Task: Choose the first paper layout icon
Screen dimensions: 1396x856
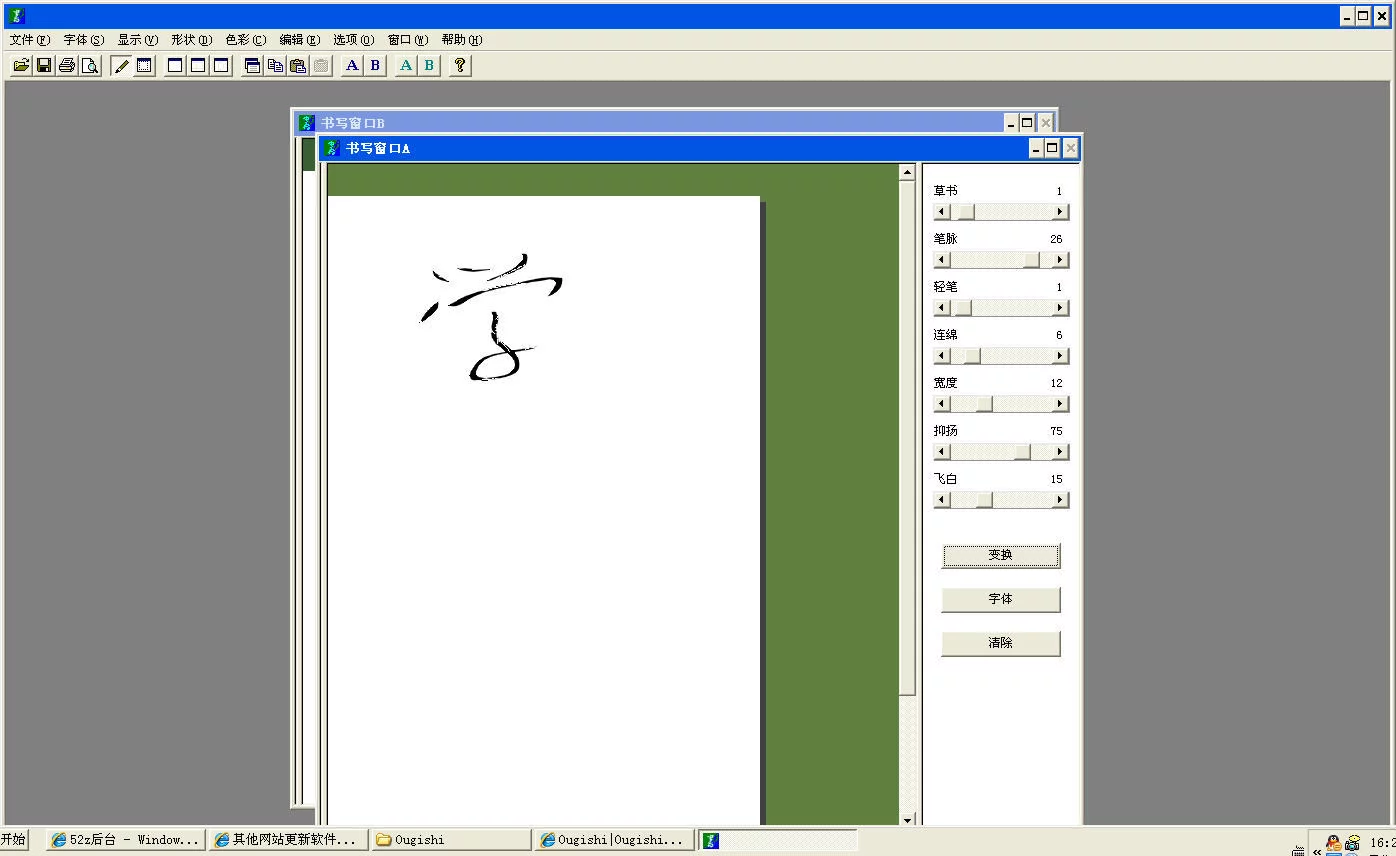Action: click(175, 65)
